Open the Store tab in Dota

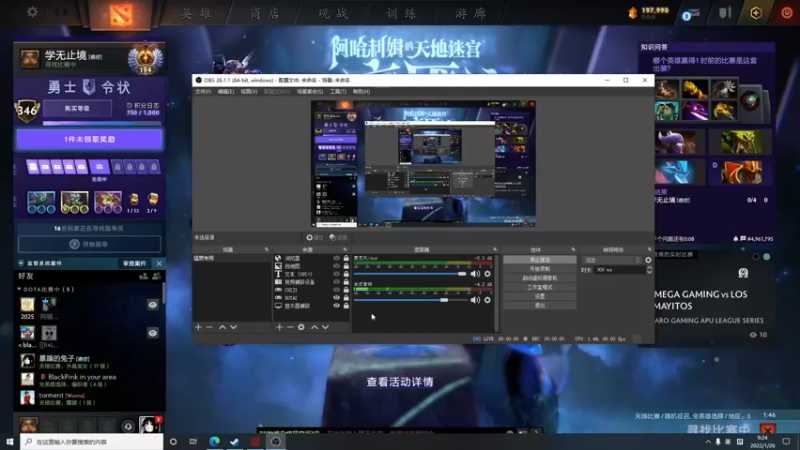(265, 14)
